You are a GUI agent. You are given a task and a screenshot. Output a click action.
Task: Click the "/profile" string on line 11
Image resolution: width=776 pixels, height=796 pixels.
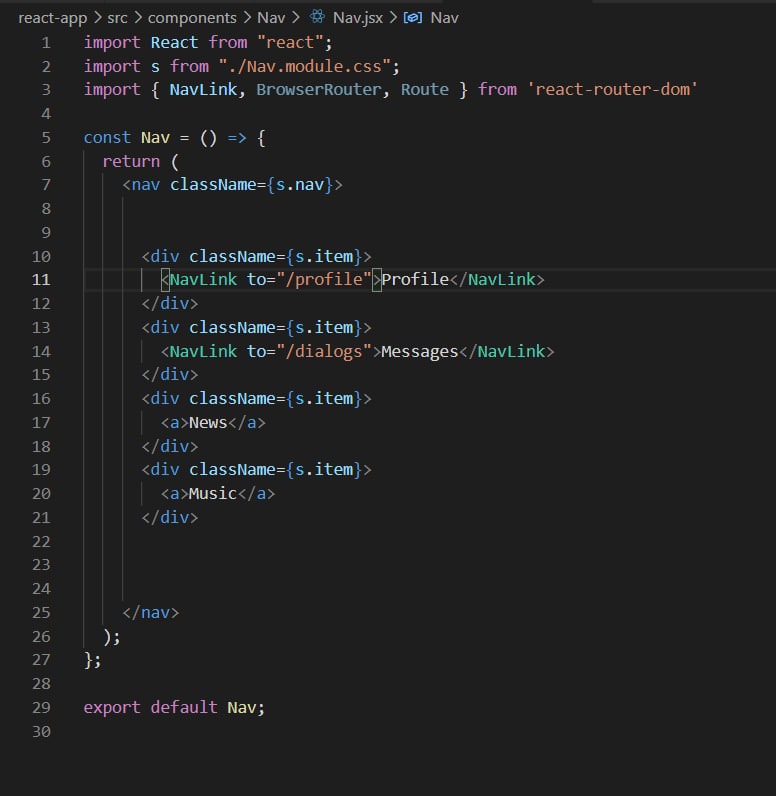[324, 279]
